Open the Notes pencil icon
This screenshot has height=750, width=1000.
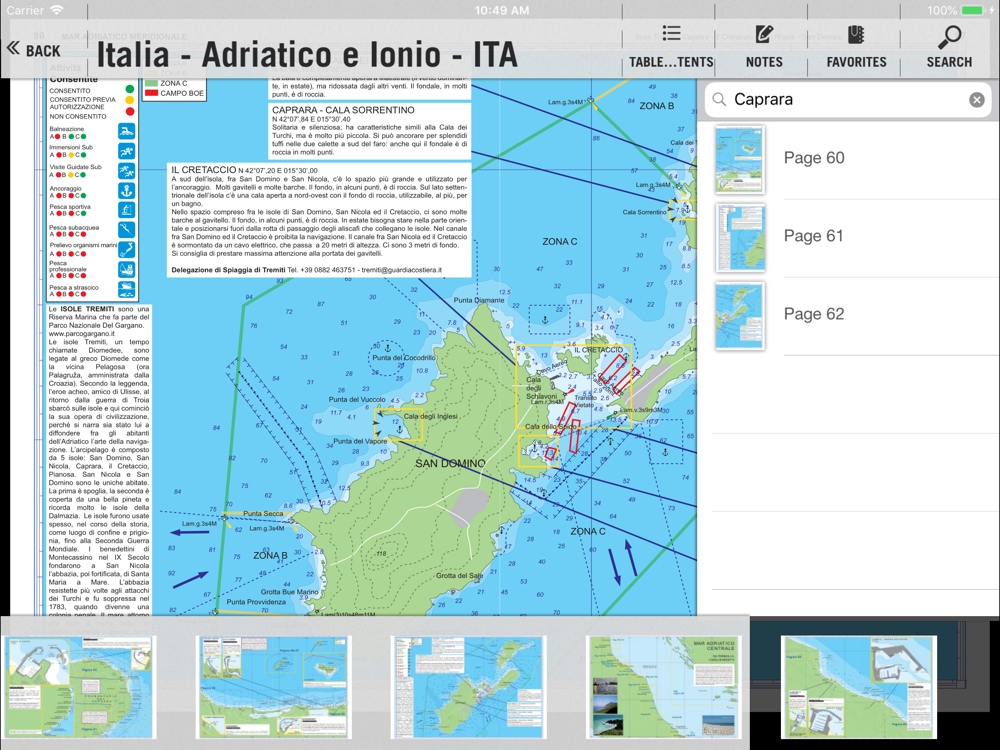pos(764,45)
